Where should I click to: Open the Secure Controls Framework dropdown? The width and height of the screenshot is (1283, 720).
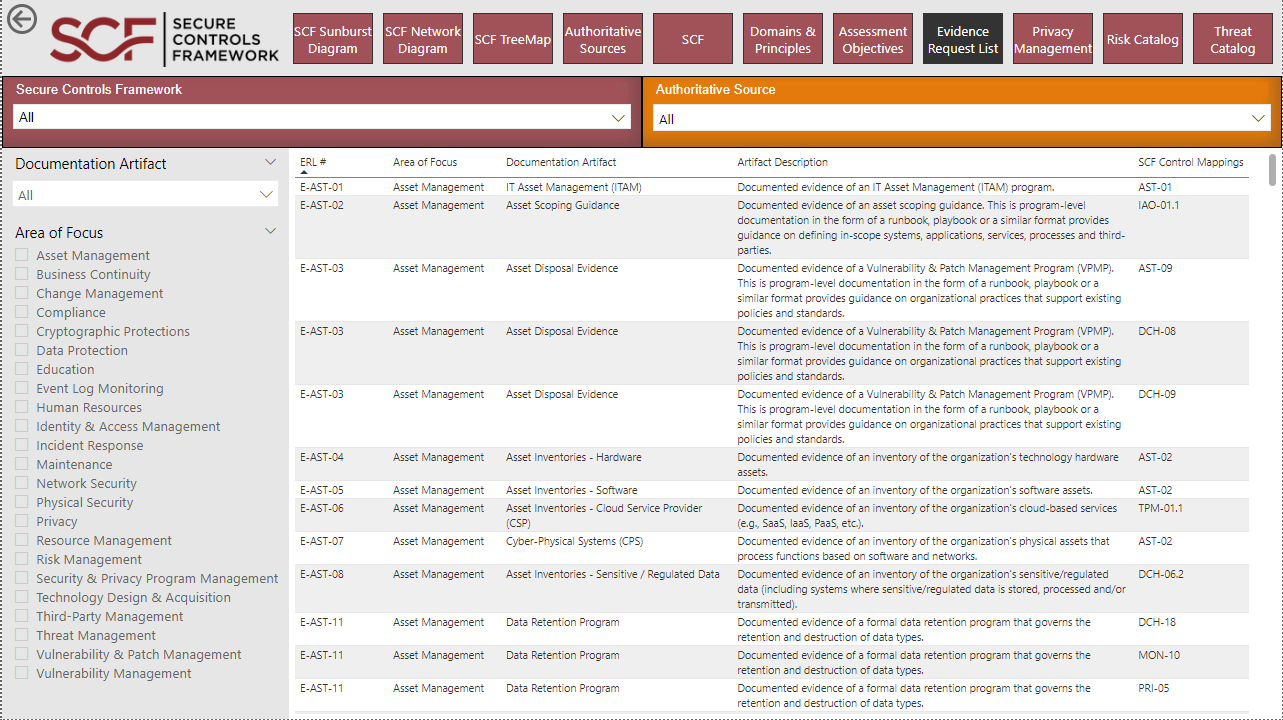(620, 117)
